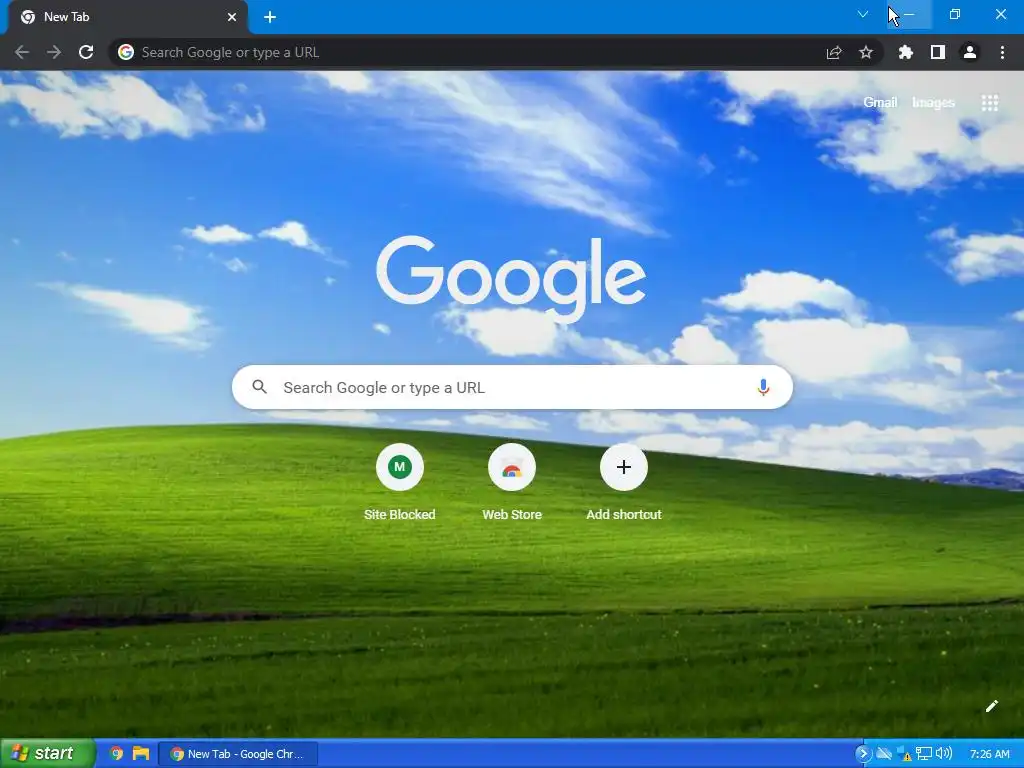Share this page via the share icon
This screenshot has height=768, width=1024.
pyautogui.click(x=834, y=52)
